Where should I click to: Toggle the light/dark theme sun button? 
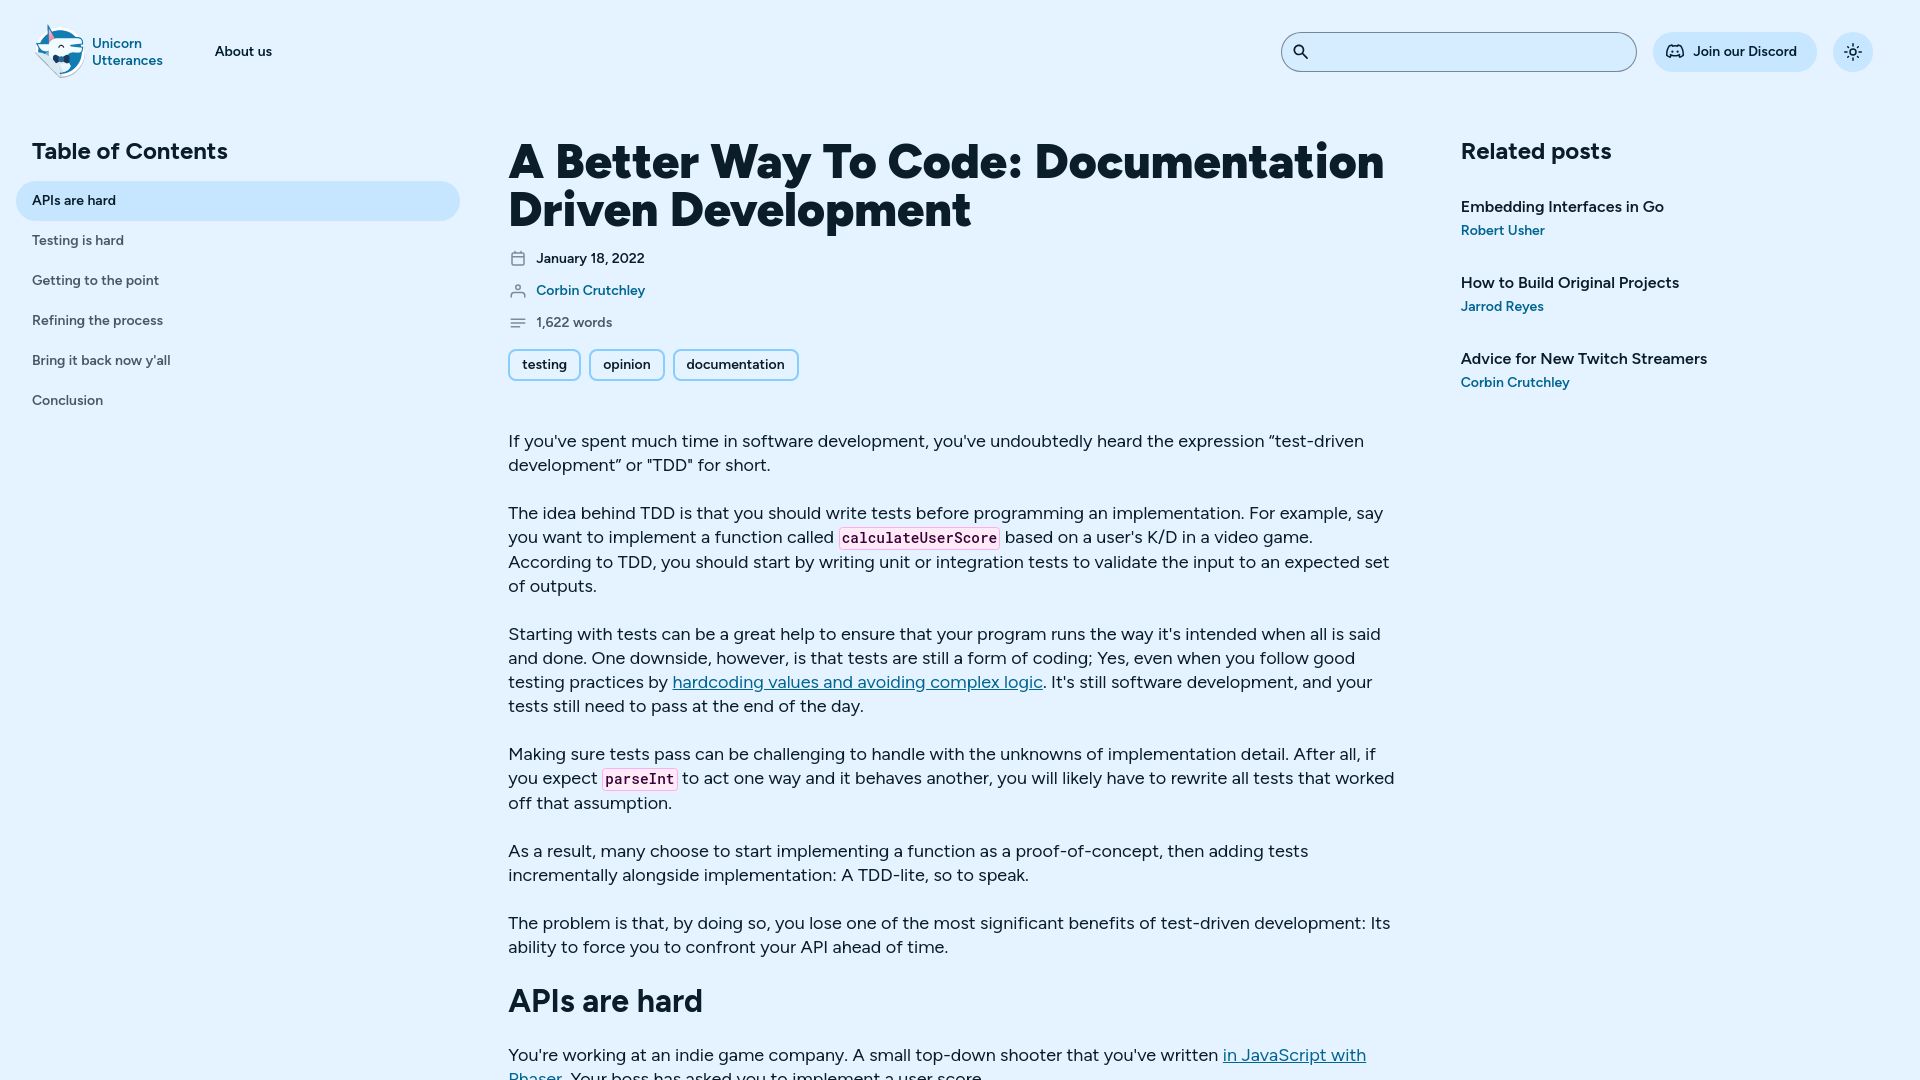(1853, 52)
